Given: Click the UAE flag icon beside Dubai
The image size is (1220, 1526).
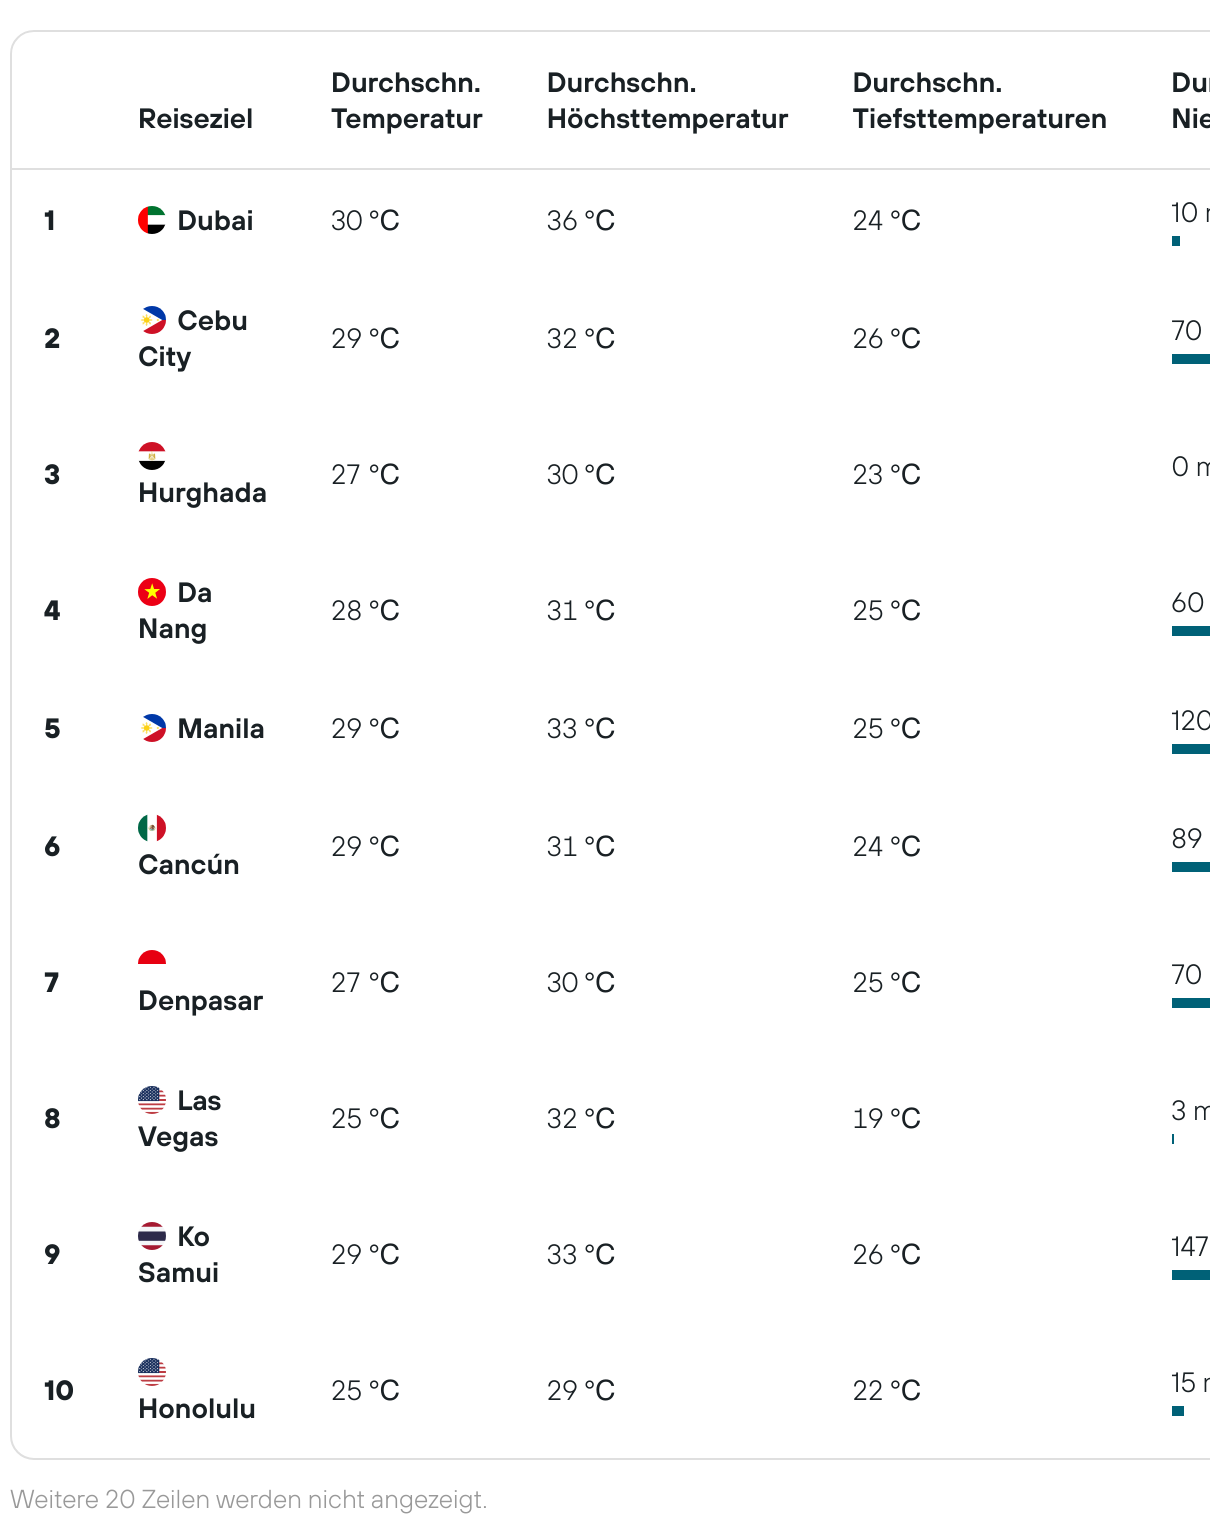Looking at the screenshot, I should (152, 220).
